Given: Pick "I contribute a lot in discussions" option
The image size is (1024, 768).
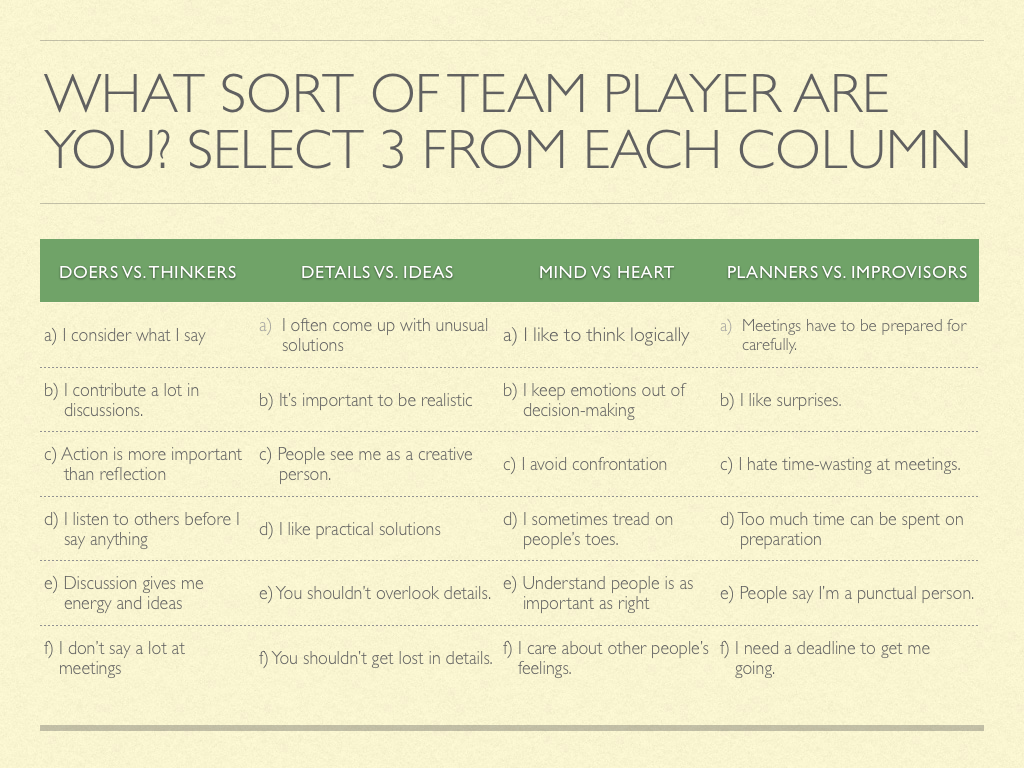Looking at the screenshot, I should (x=122, y=400).
